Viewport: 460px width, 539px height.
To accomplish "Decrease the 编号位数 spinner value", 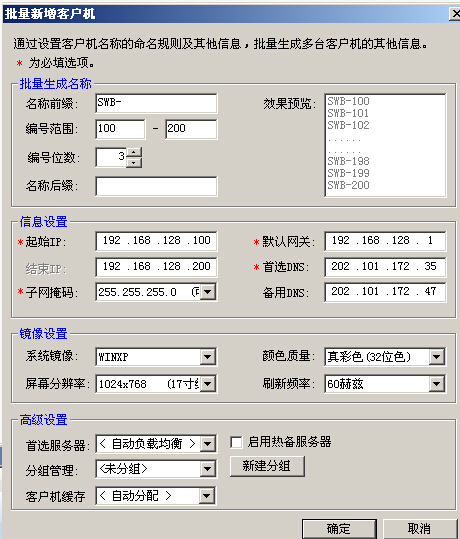I will pos(134,162).
